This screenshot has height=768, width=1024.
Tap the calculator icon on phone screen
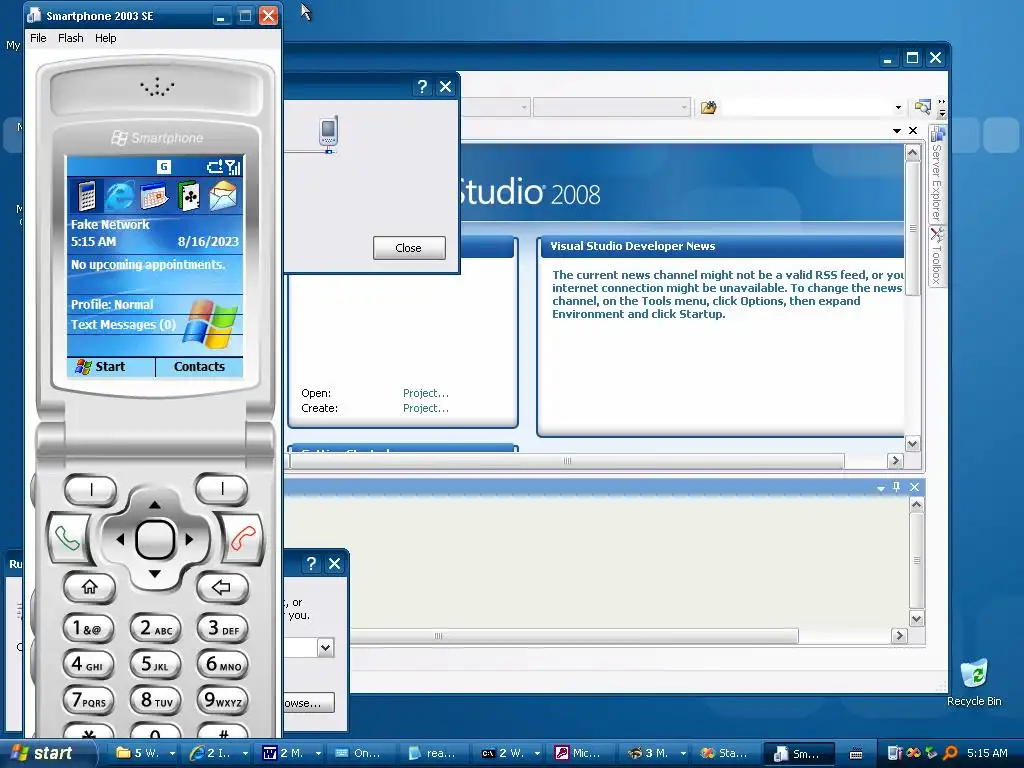[x=86, y=195]
